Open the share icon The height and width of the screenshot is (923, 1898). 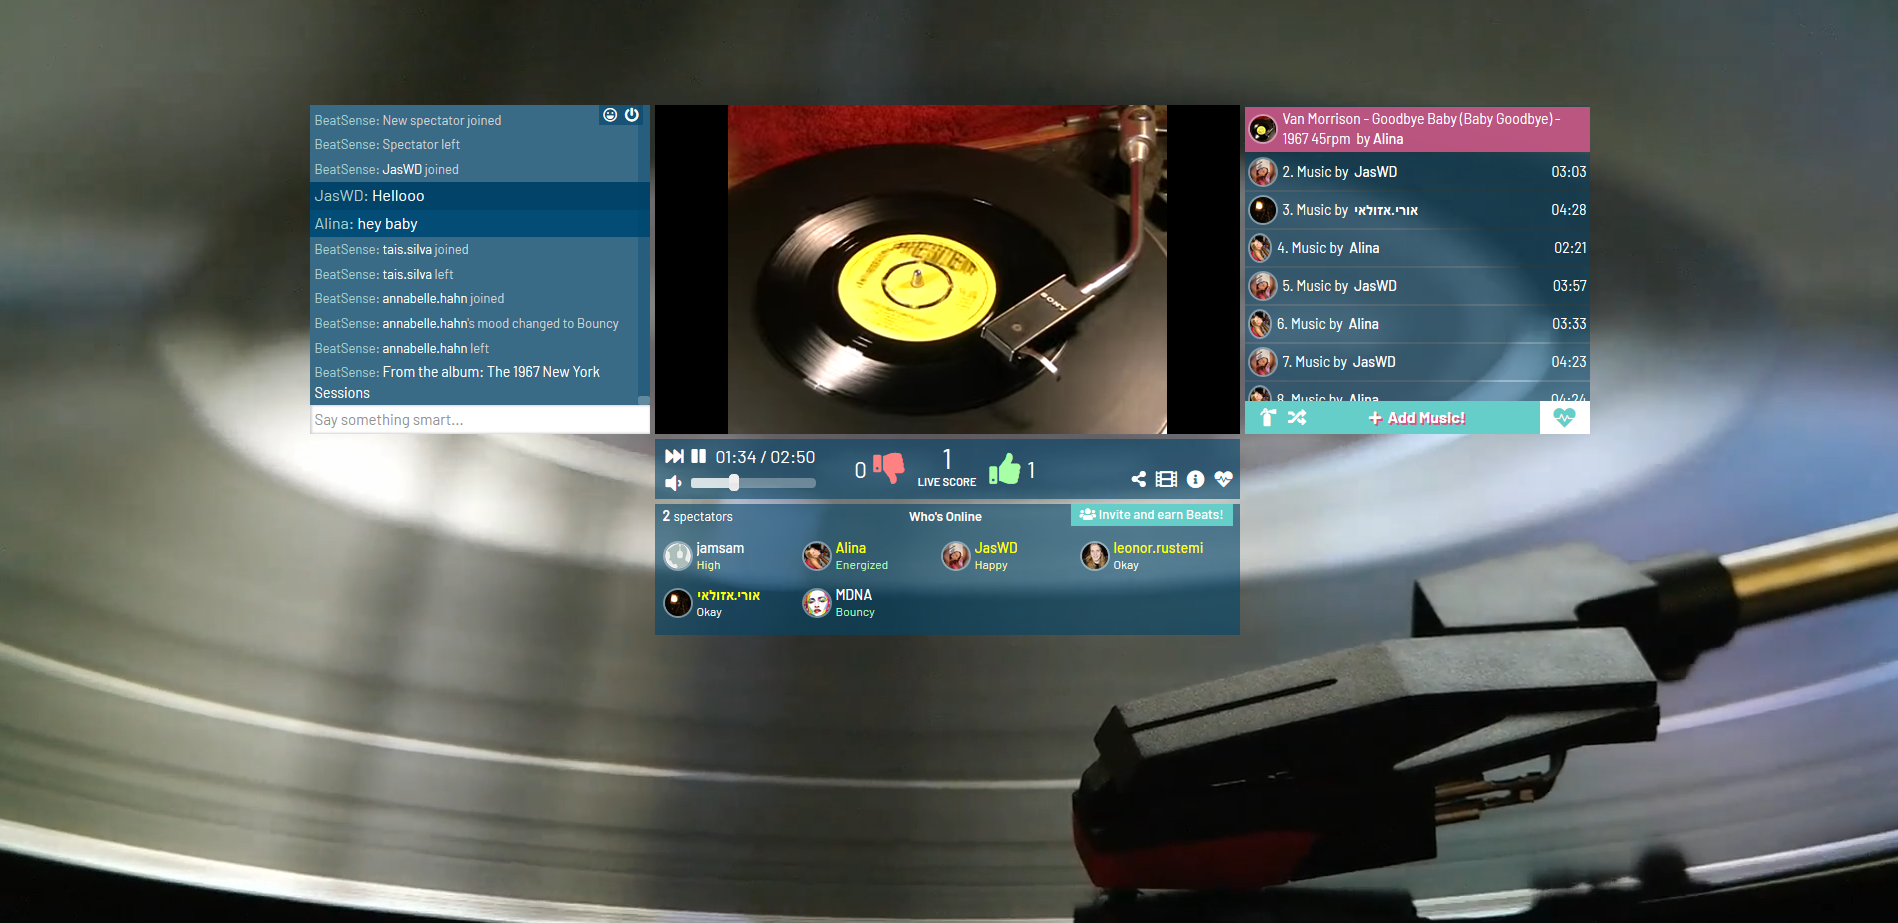(x=1138, y=479)
